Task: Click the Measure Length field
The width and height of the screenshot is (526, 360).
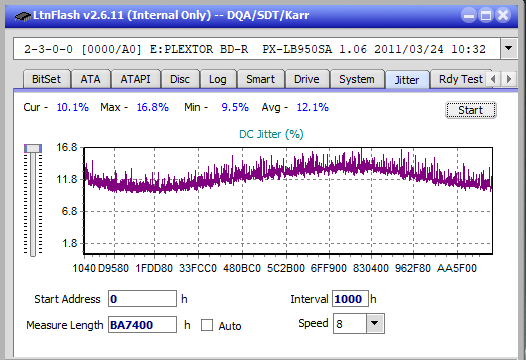Action: (142, 325)
